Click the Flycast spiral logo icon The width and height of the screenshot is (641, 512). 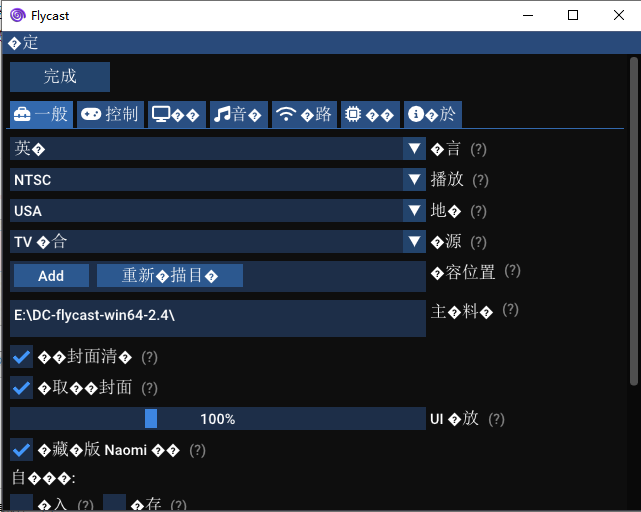(x=18, y=15)
